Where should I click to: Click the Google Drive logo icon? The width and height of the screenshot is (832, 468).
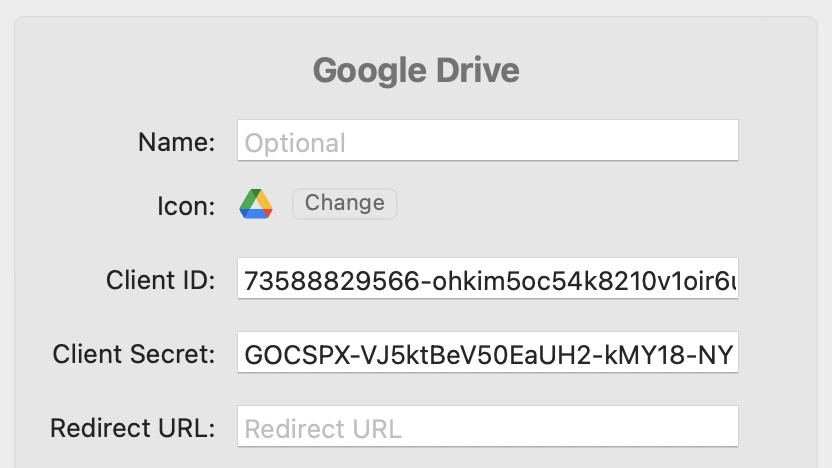pos(256,204)
